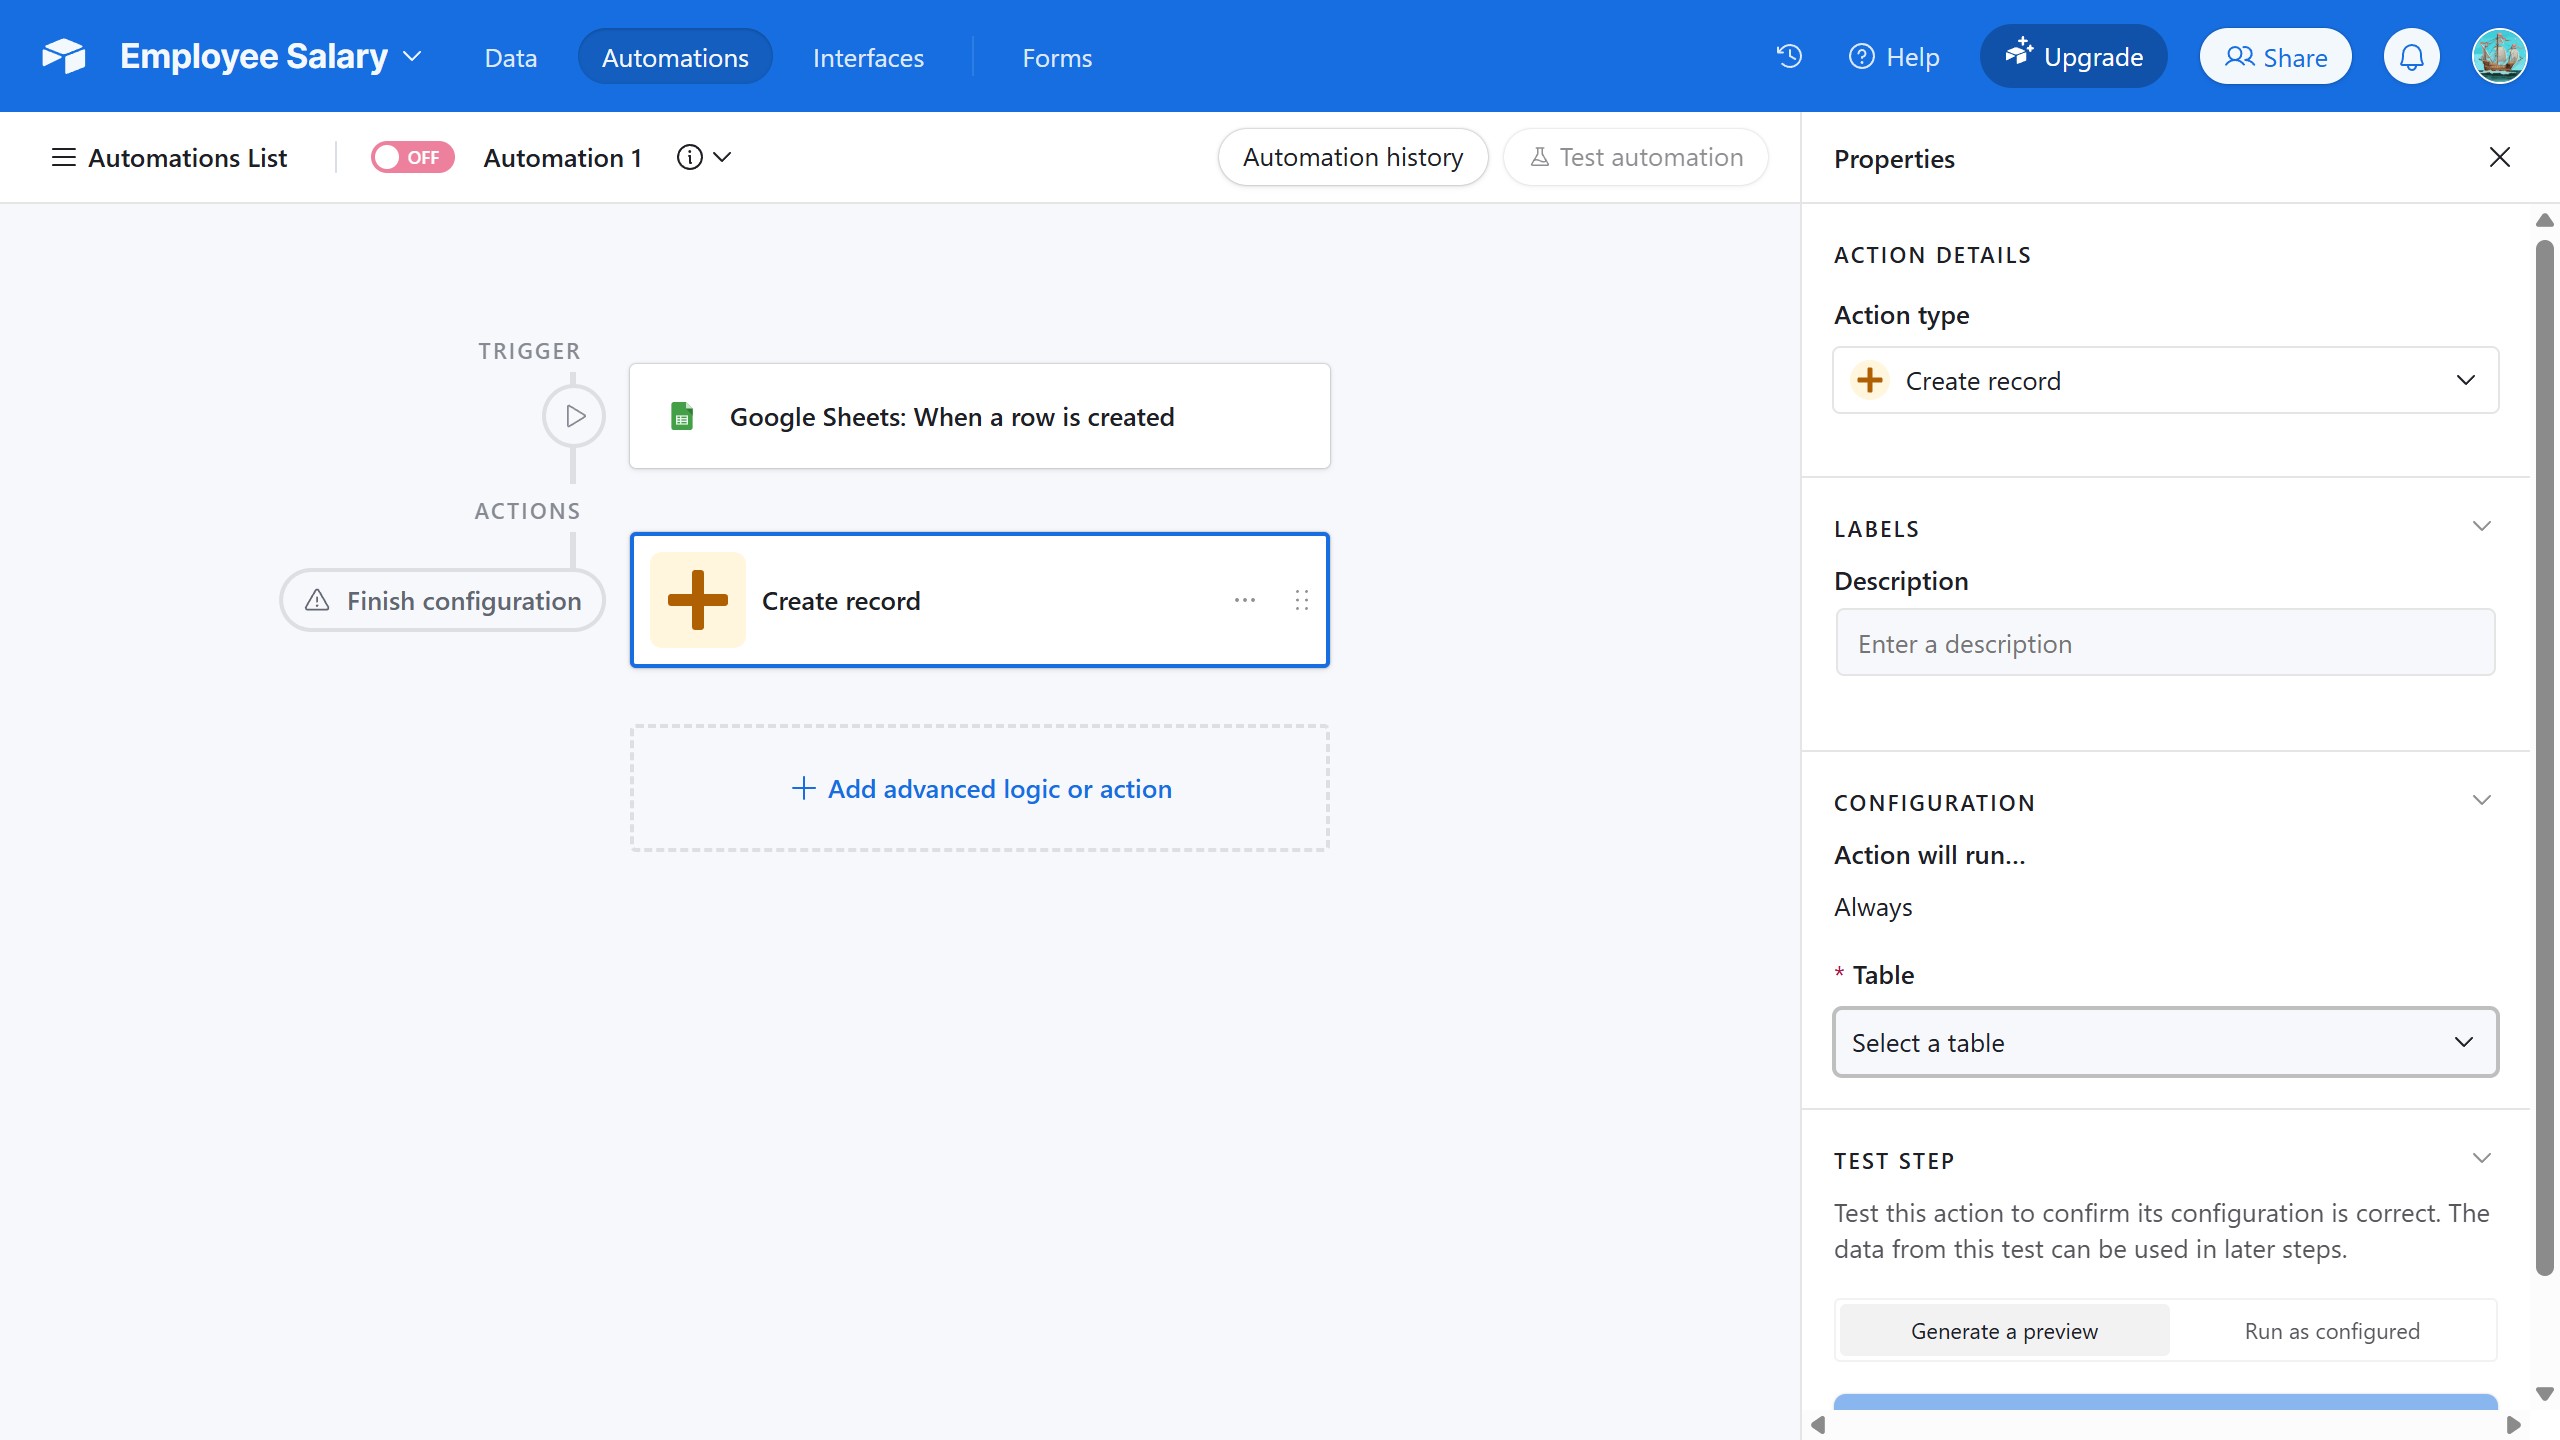Switch to the Interfaces tab
Viewport: 2560px width, 1440px height.
pos(868,57)
